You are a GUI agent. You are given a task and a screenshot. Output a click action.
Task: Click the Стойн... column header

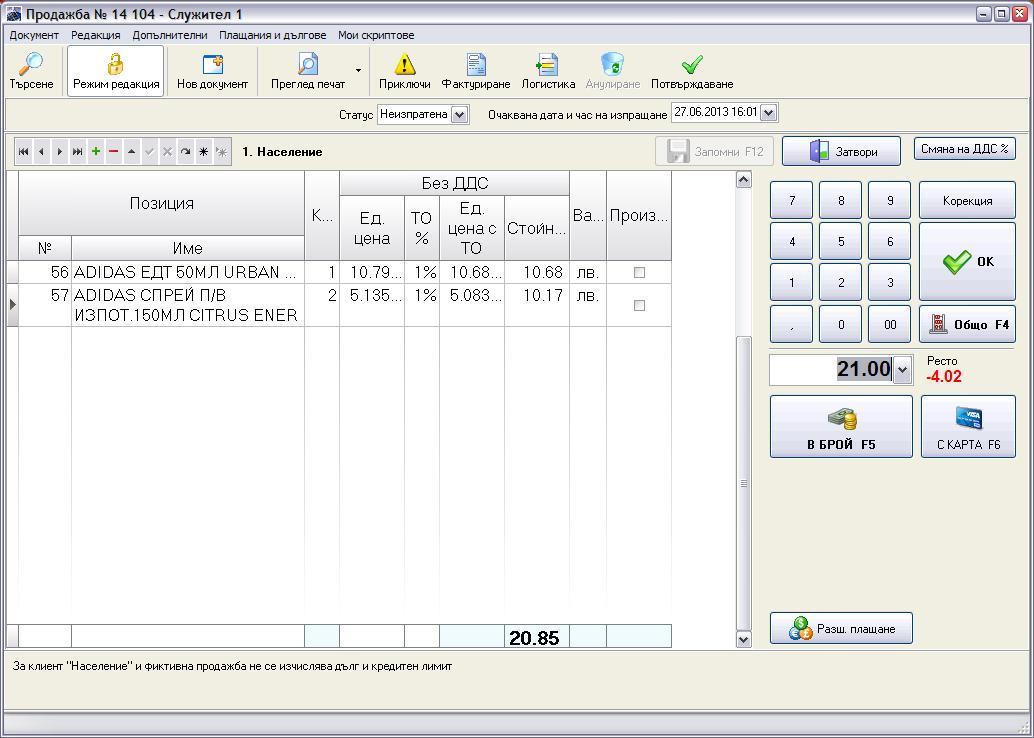coord(536,228)
